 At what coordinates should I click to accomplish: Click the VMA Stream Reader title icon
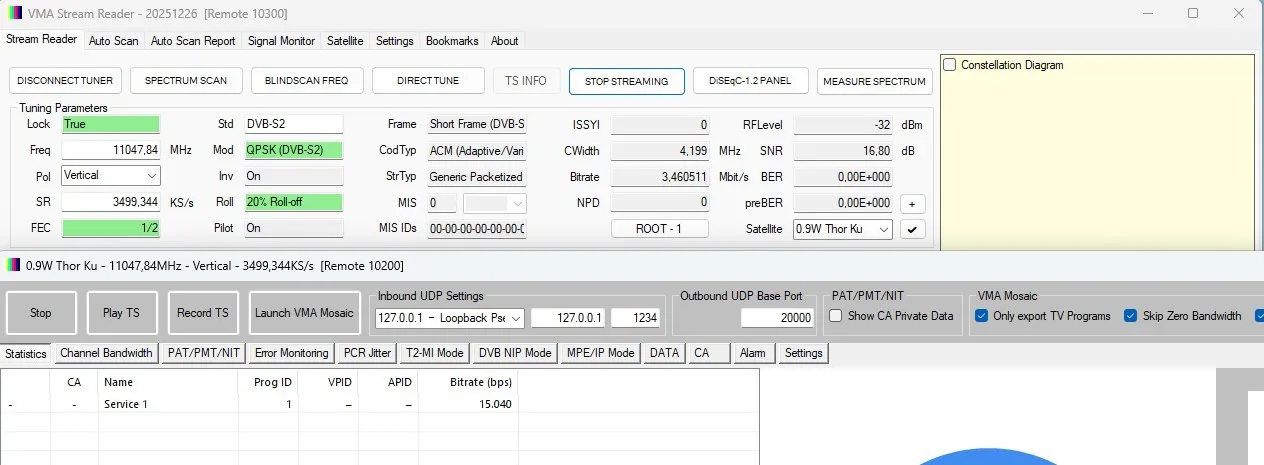tap(13, 13)
